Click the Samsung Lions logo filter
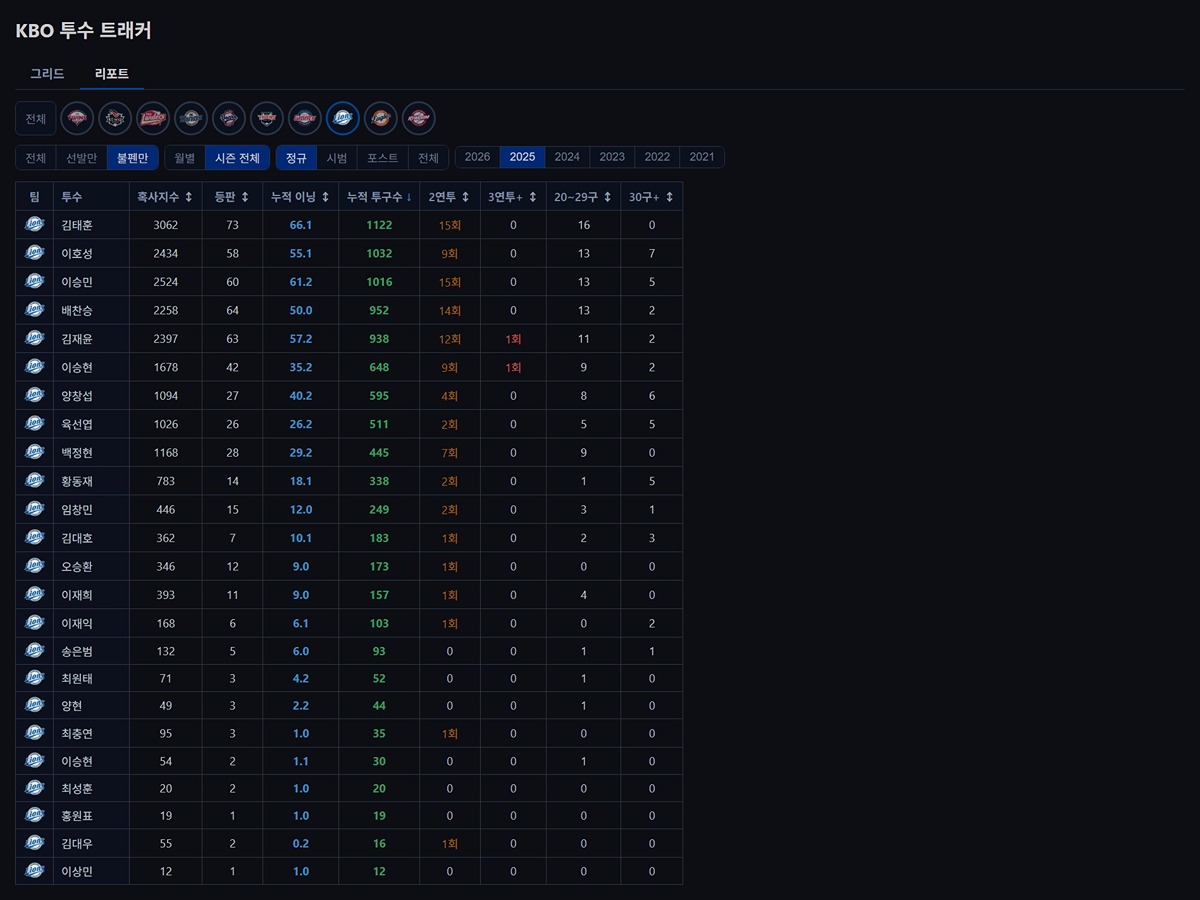Image resolution: width=1200 pixels, height=900 pixels. pos(343,118)
